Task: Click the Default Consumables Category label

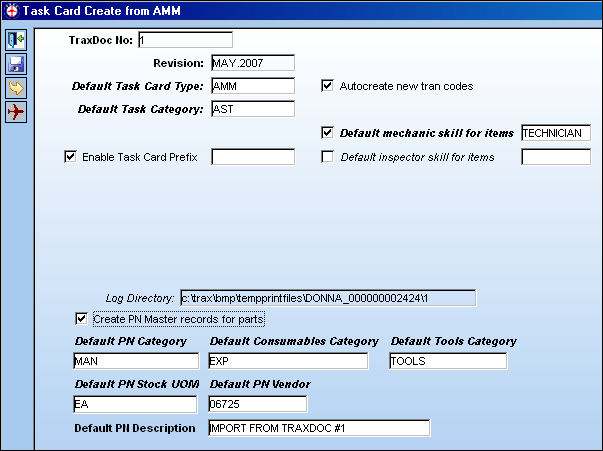Action: pyautogui.click(x=294, y=341)
